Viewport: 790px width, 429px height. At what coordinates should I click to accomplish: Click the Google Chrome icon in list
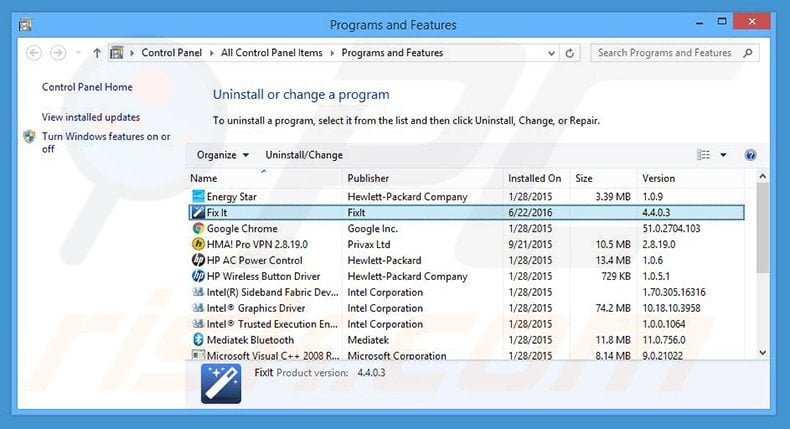click(x=199, y=228)
